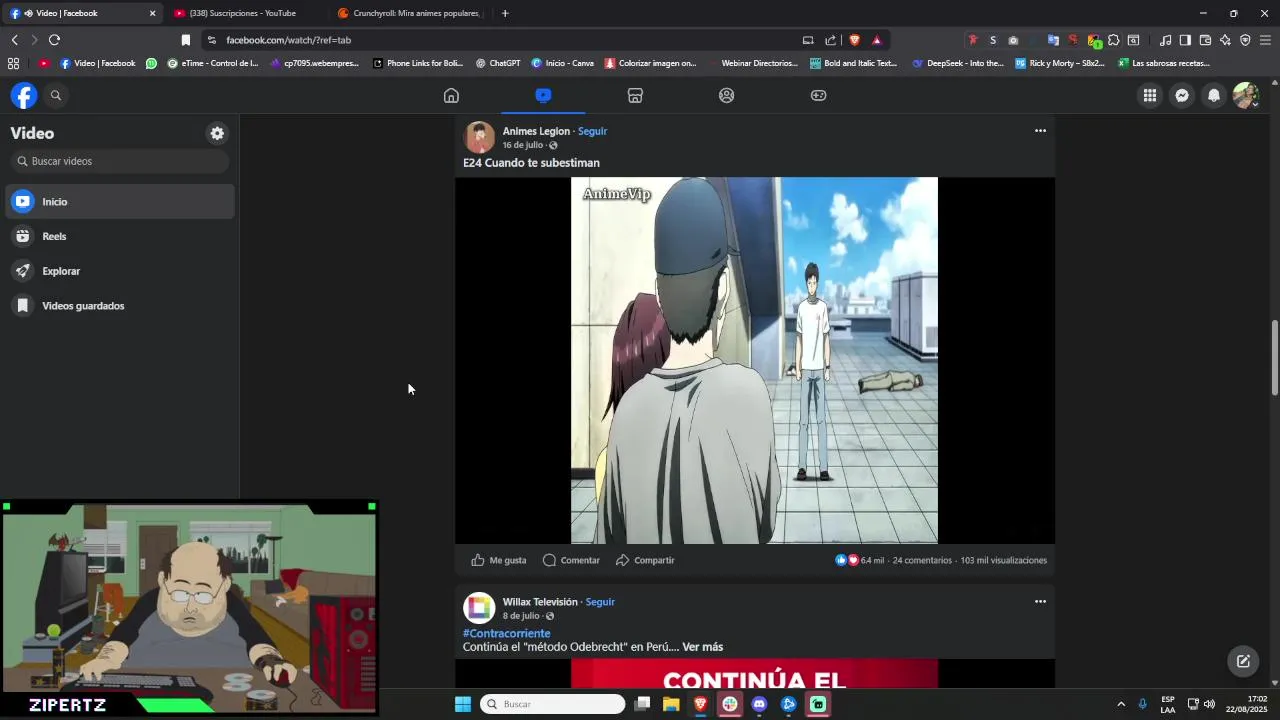
Task: Go back in browser history
Action: (x=14, y=40)
